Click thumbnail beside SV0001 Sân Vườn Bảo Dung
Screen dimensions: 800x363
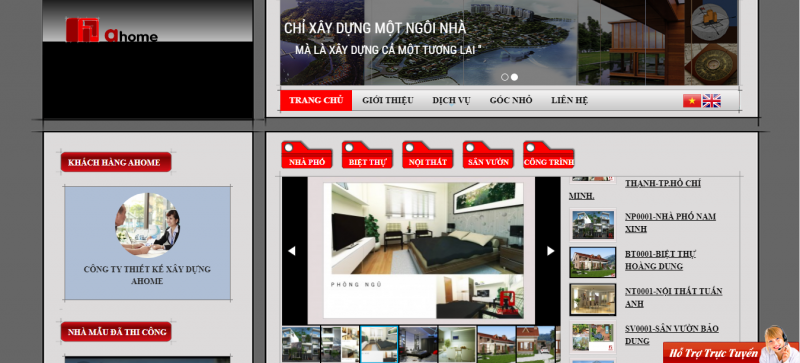(593, 337)
